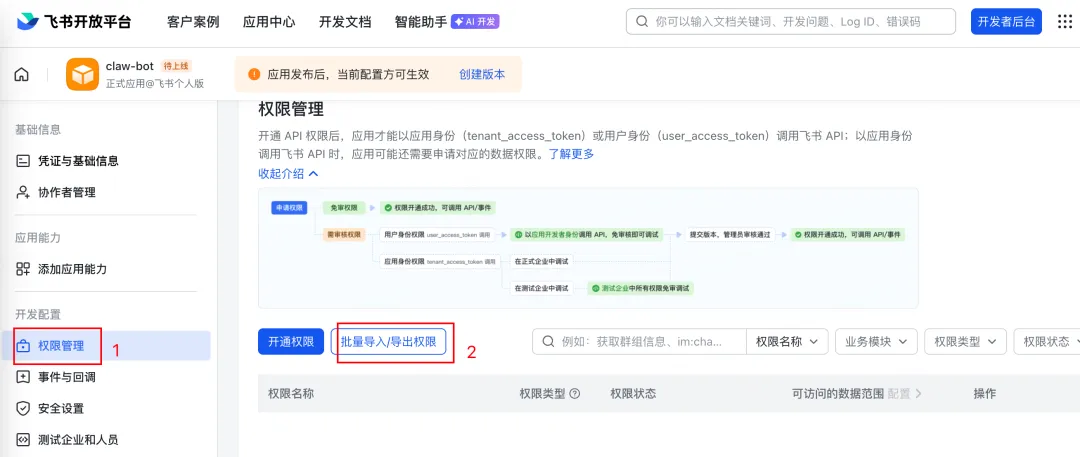Click the Feishu Open Platform logo
The height and width of the screenshot is (457, 1080).
(x=74, y=21)
